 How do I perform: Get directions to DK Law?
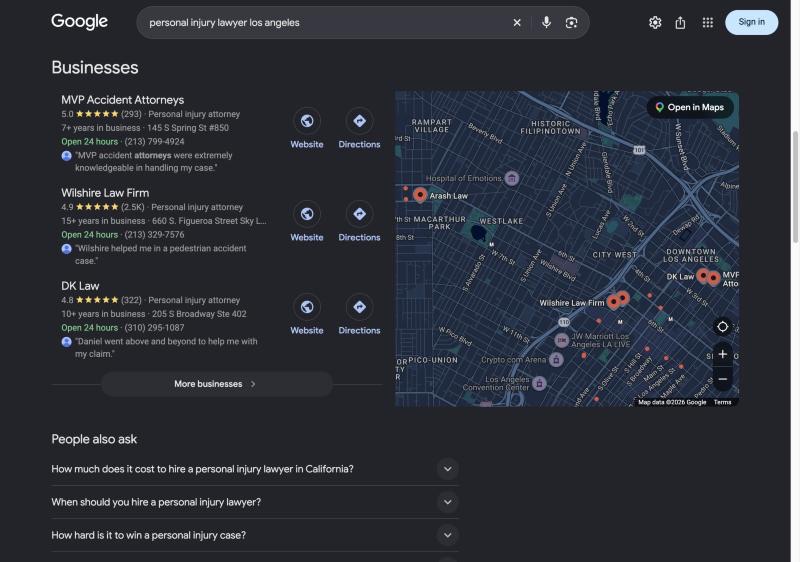[359, 307]
